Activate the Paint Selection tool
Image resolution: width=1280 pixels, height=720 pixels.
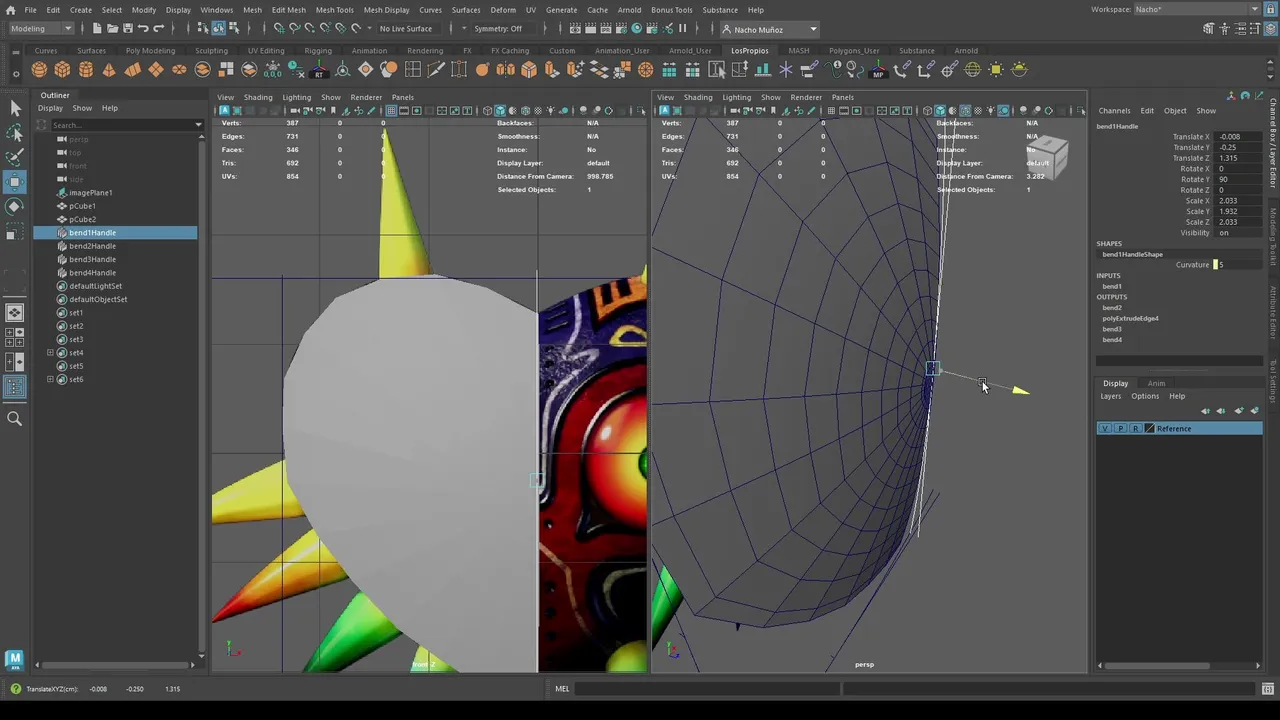coord(15,157)
